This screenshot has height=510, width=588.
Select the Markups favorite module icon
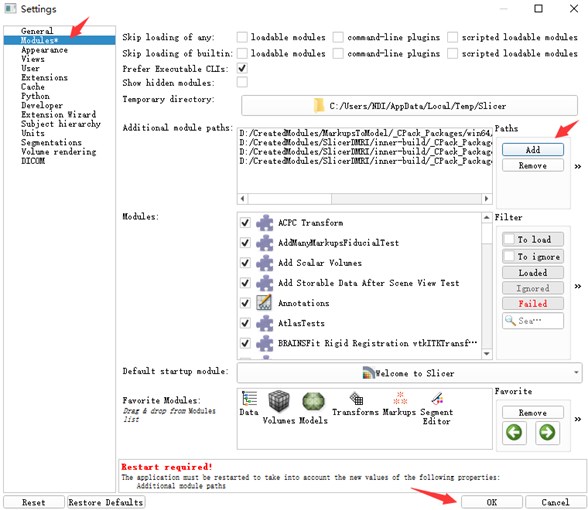pos(400,398)
